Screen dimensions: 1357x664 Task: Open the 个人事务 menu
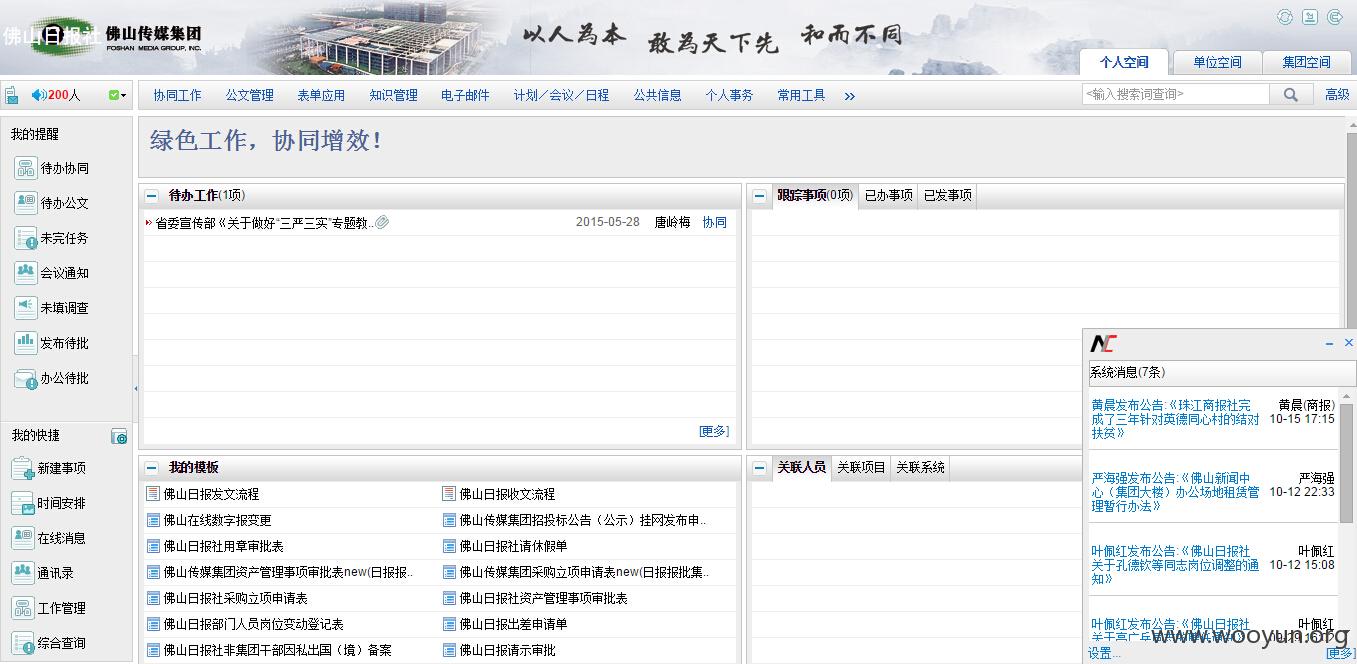[x=729, y=95]
